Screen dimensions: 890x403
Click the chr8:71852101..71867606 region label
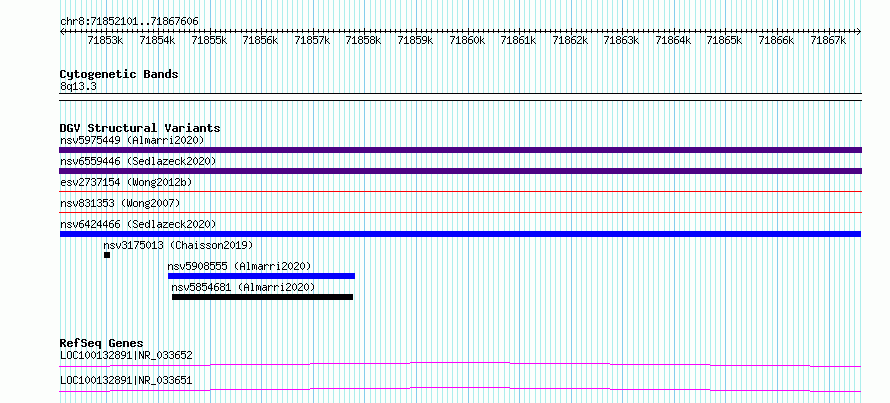(x=129, y=22)
